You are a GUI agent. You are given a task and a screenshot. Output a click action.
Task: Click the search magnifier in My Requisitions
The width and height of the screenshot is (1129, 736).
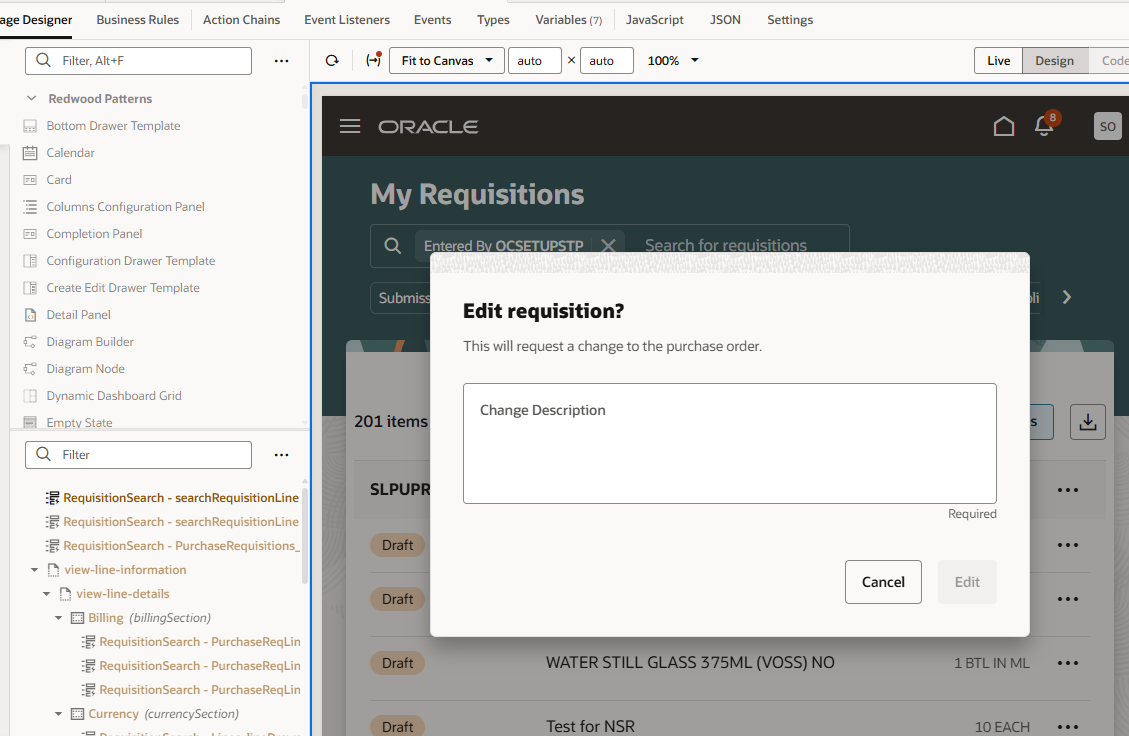pyautogui.click(x=393, y=245)
